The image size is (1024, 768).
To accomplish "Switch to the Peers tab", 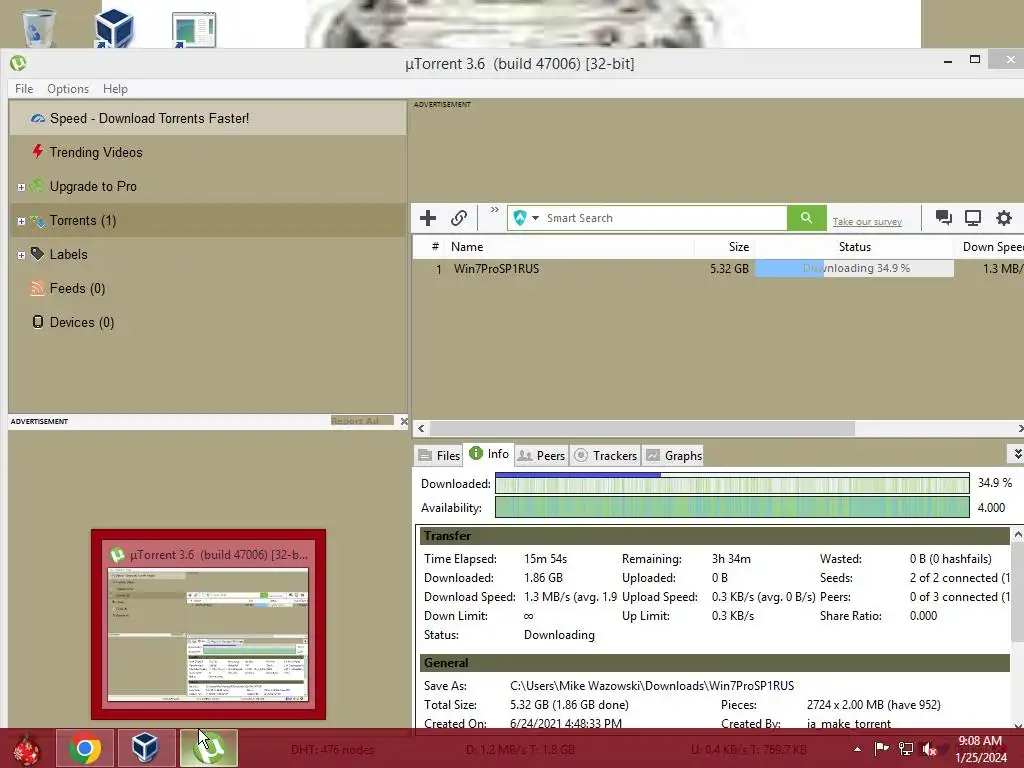I will (541, 456).
